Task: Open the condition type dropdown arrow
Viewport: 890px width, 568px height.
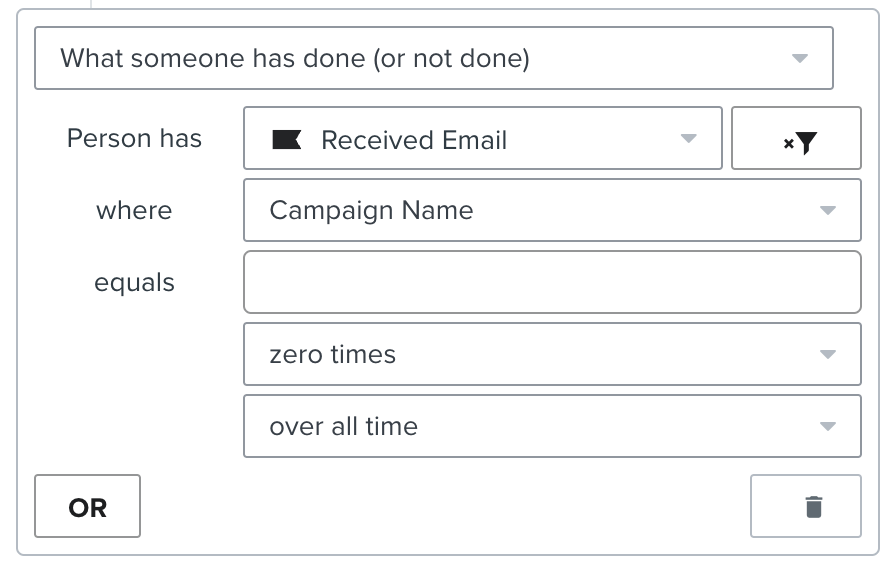Action: point(799,58)
